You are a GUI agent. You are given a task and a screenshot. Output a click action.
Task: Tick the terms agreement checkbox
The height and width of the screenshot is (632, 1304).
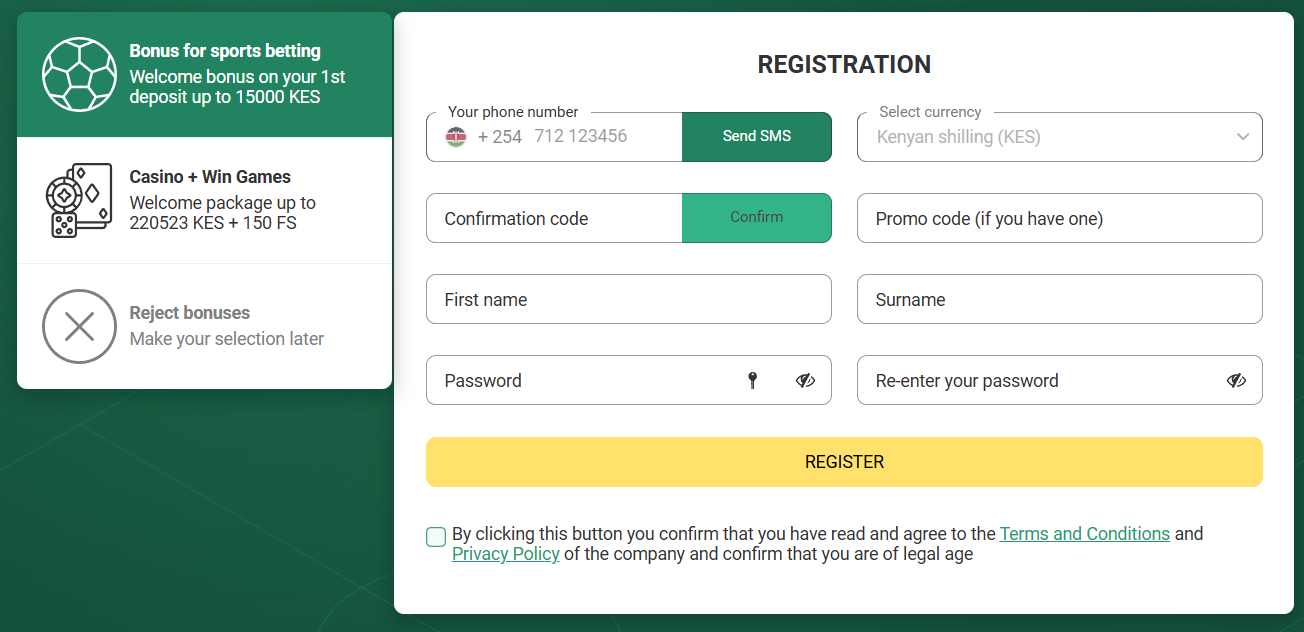pyautogui.click(x=436, y=537)
